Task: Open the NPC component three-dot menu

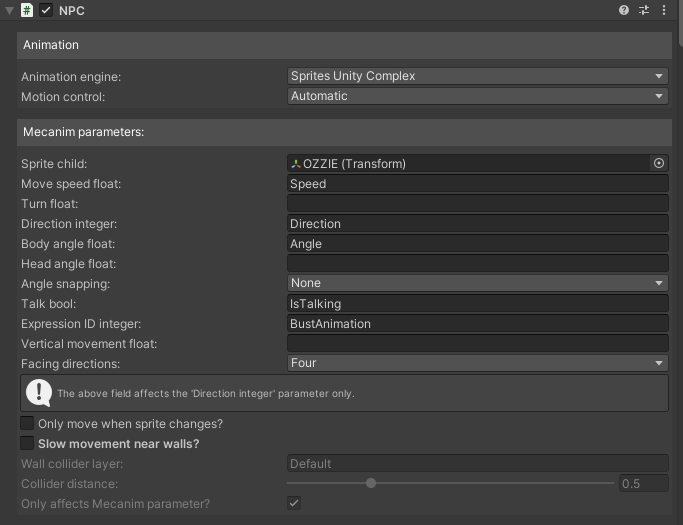Action: [663, 10]
